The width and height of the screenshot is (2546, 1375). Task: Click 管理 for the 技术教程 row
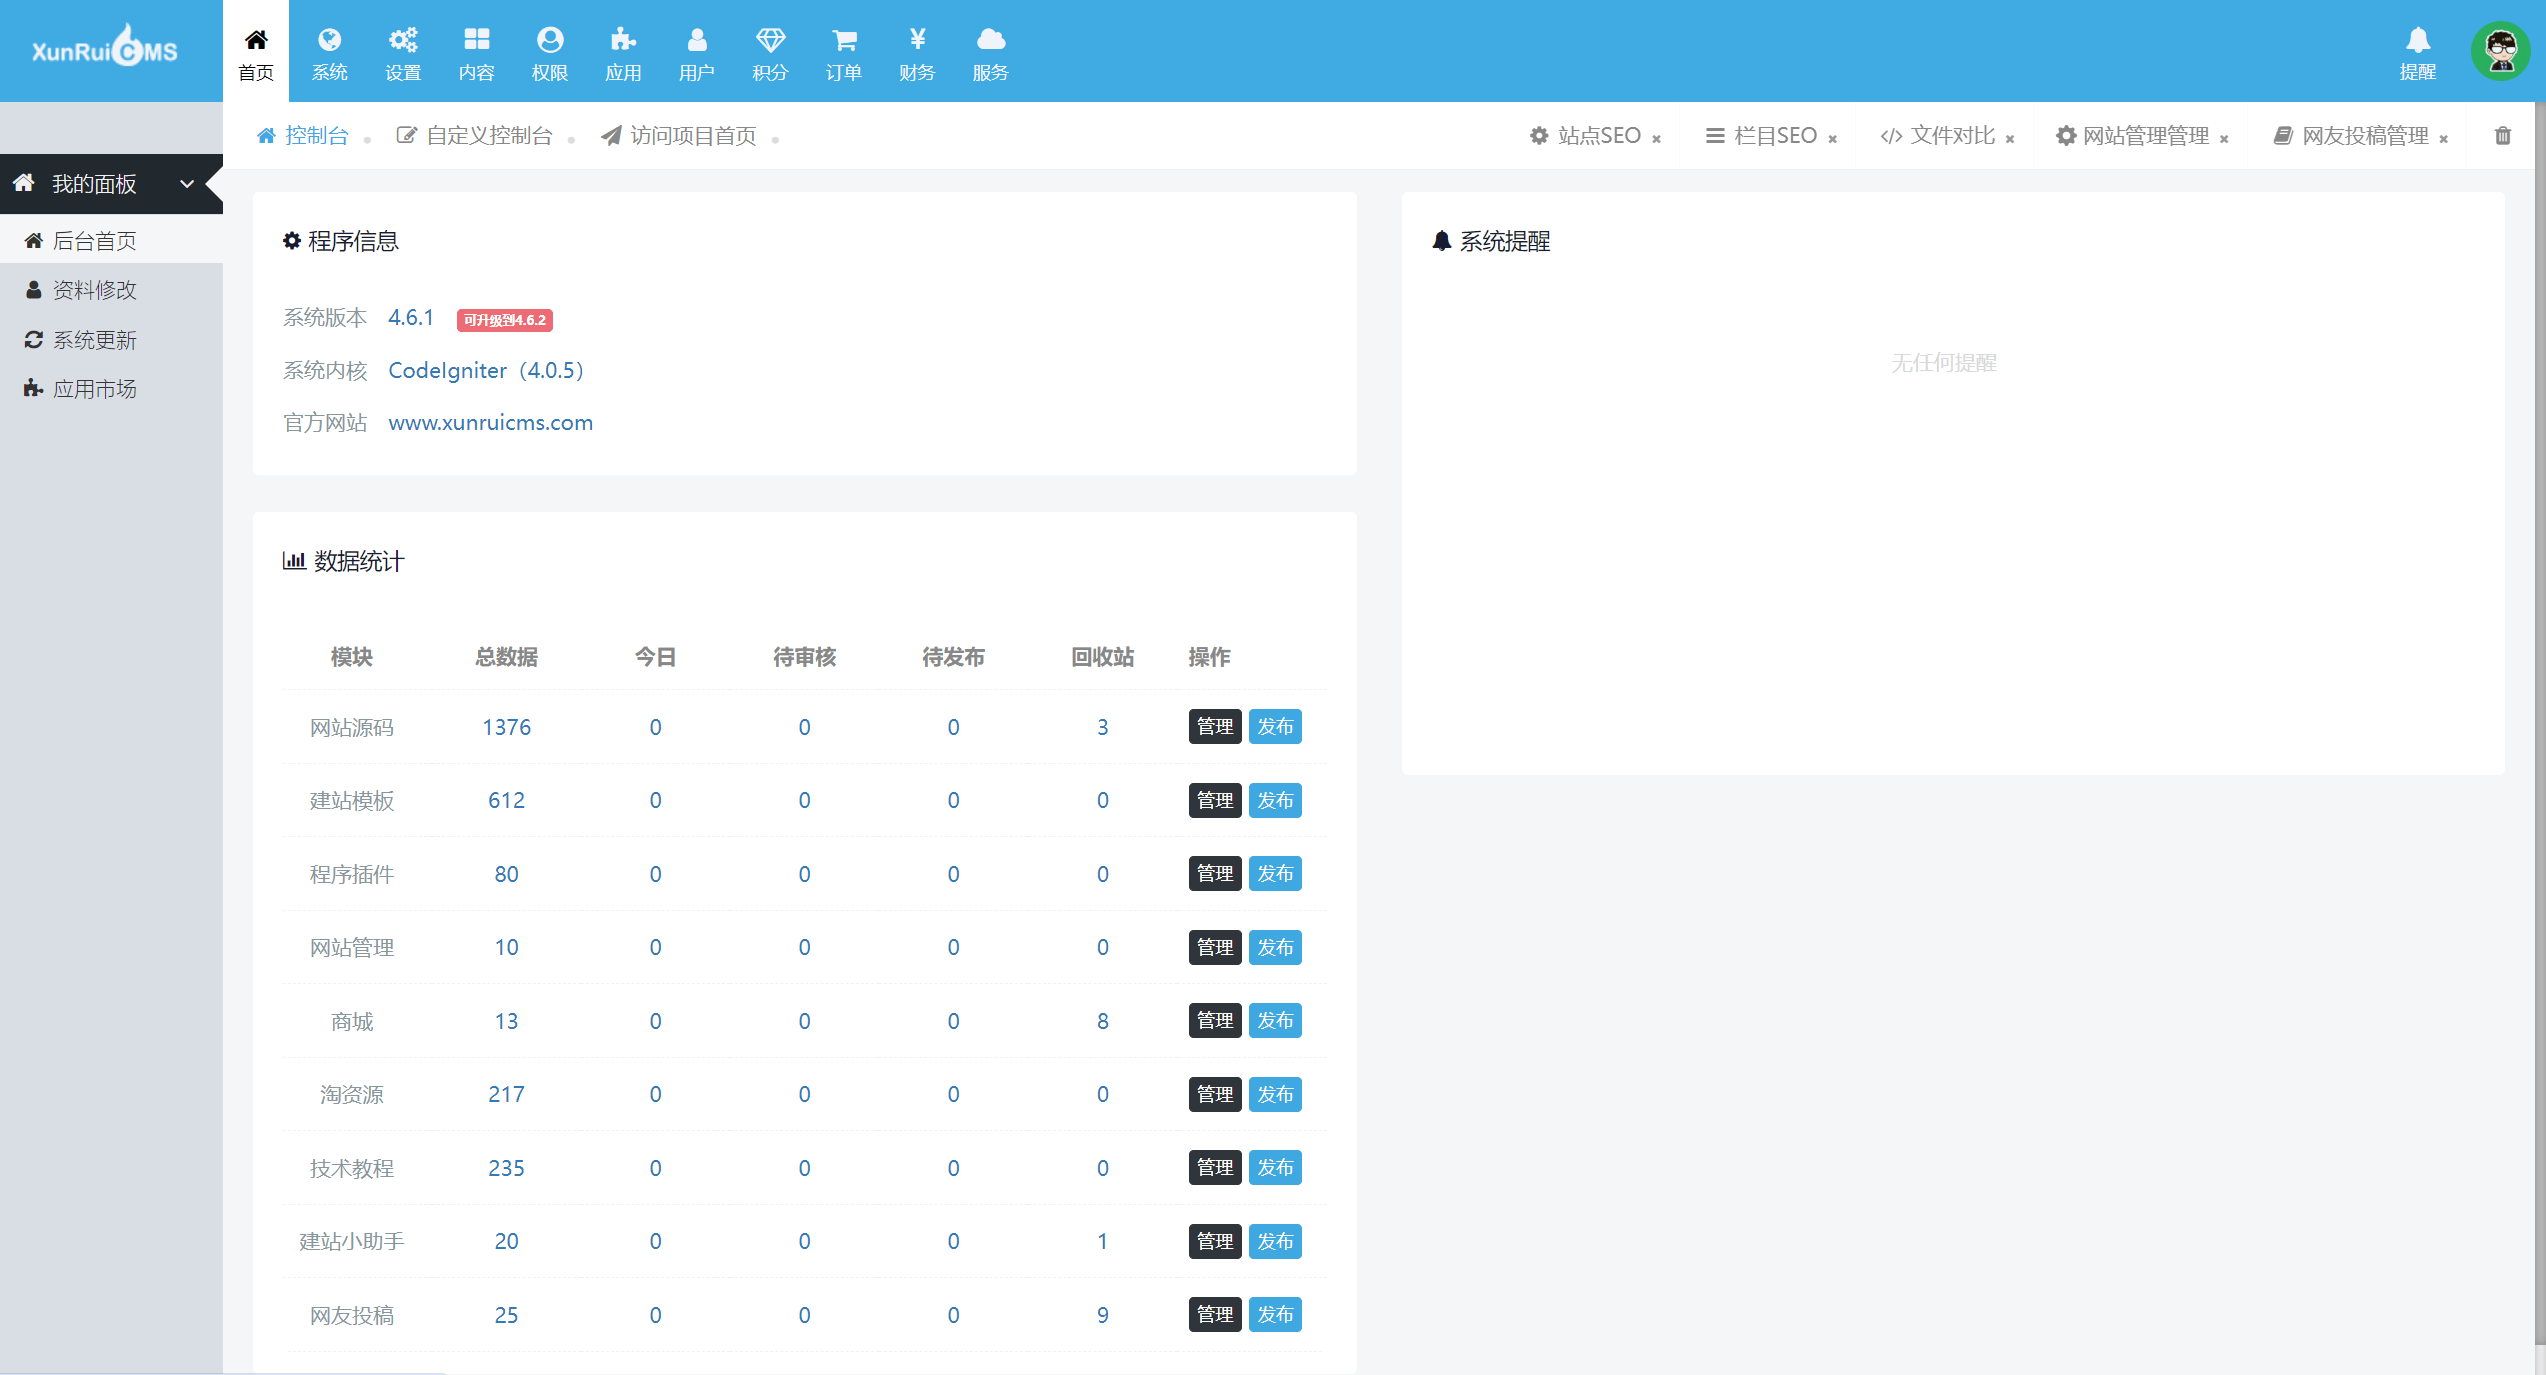pos(1215,1168)
